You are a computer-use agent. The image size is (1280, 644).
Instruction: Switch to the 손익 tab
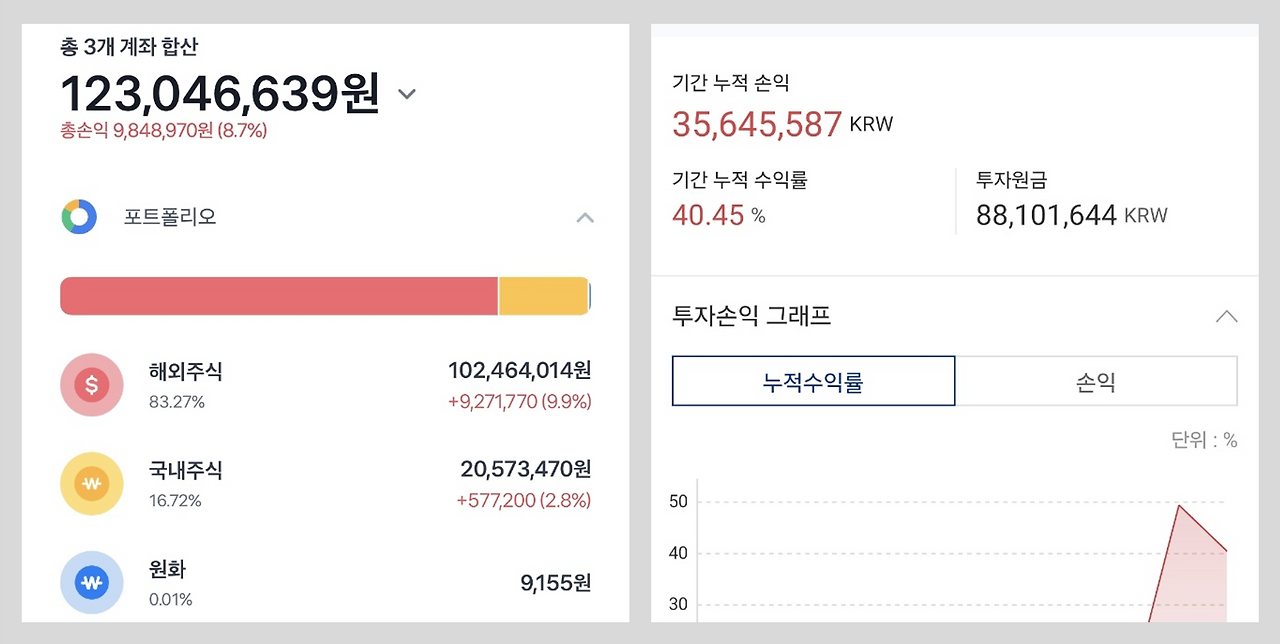pyautogui.click(x=1096, y=381)
